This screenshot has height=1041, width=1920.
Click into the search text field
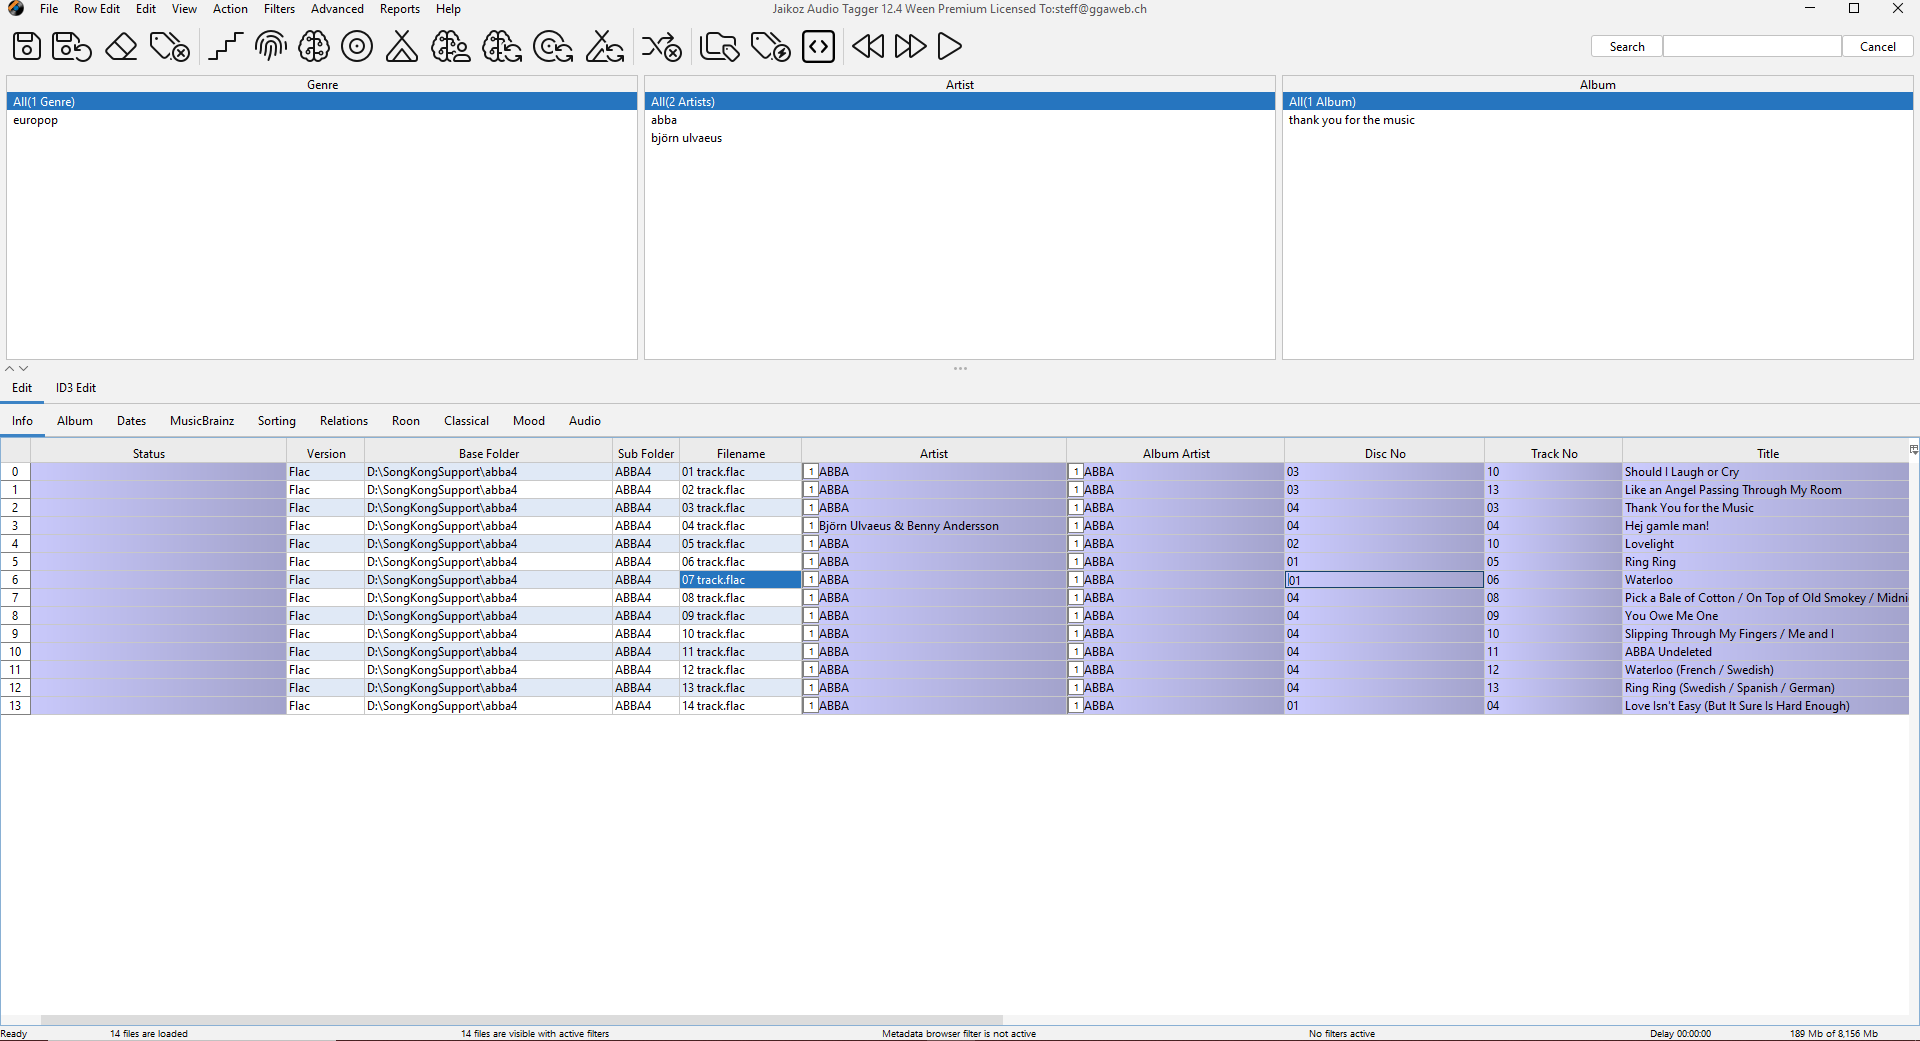click(1751, 47)
